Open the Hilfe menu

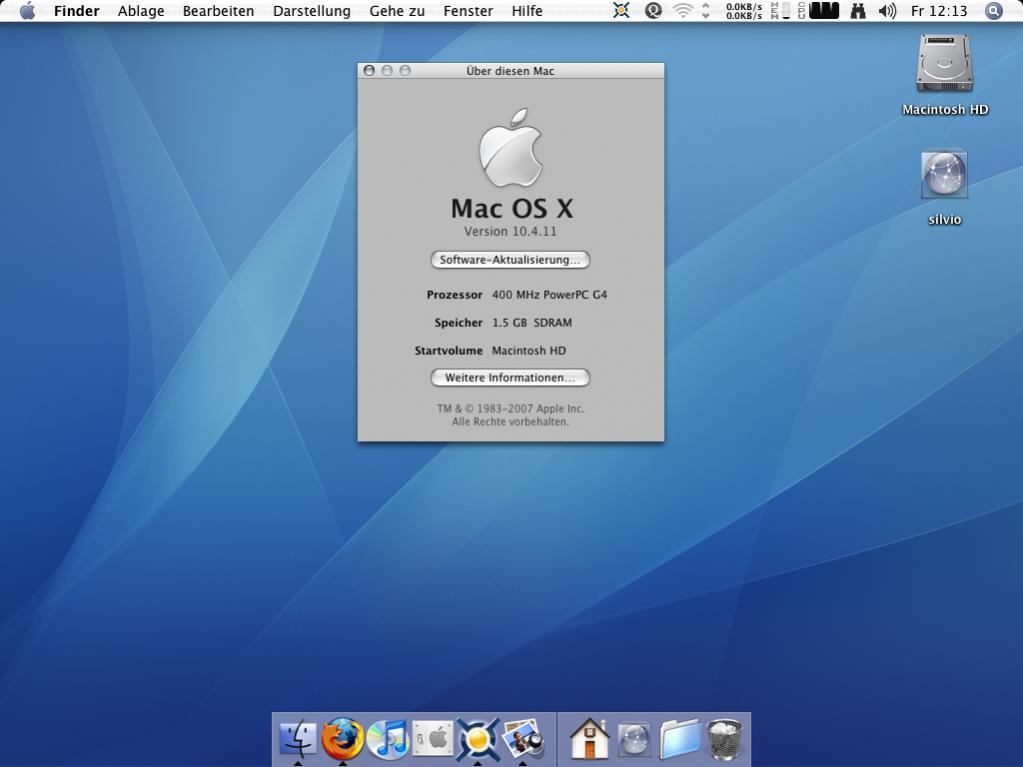click(527, 10)
